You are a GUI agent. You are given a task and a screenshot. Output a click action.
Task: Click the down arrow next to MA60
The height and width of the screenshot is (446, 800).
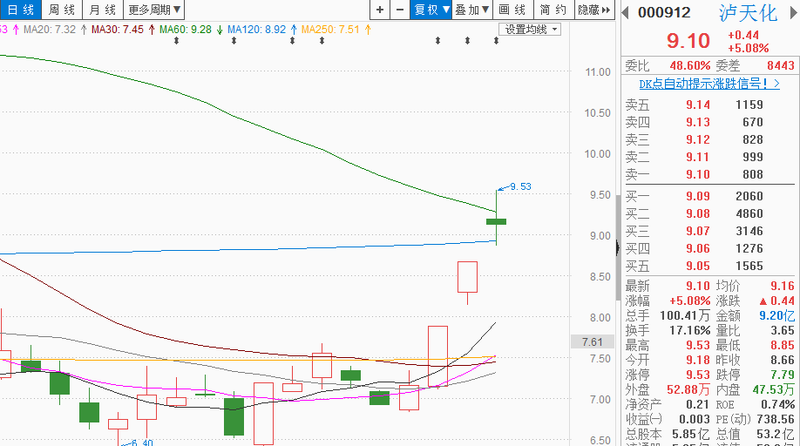(219, 30)
